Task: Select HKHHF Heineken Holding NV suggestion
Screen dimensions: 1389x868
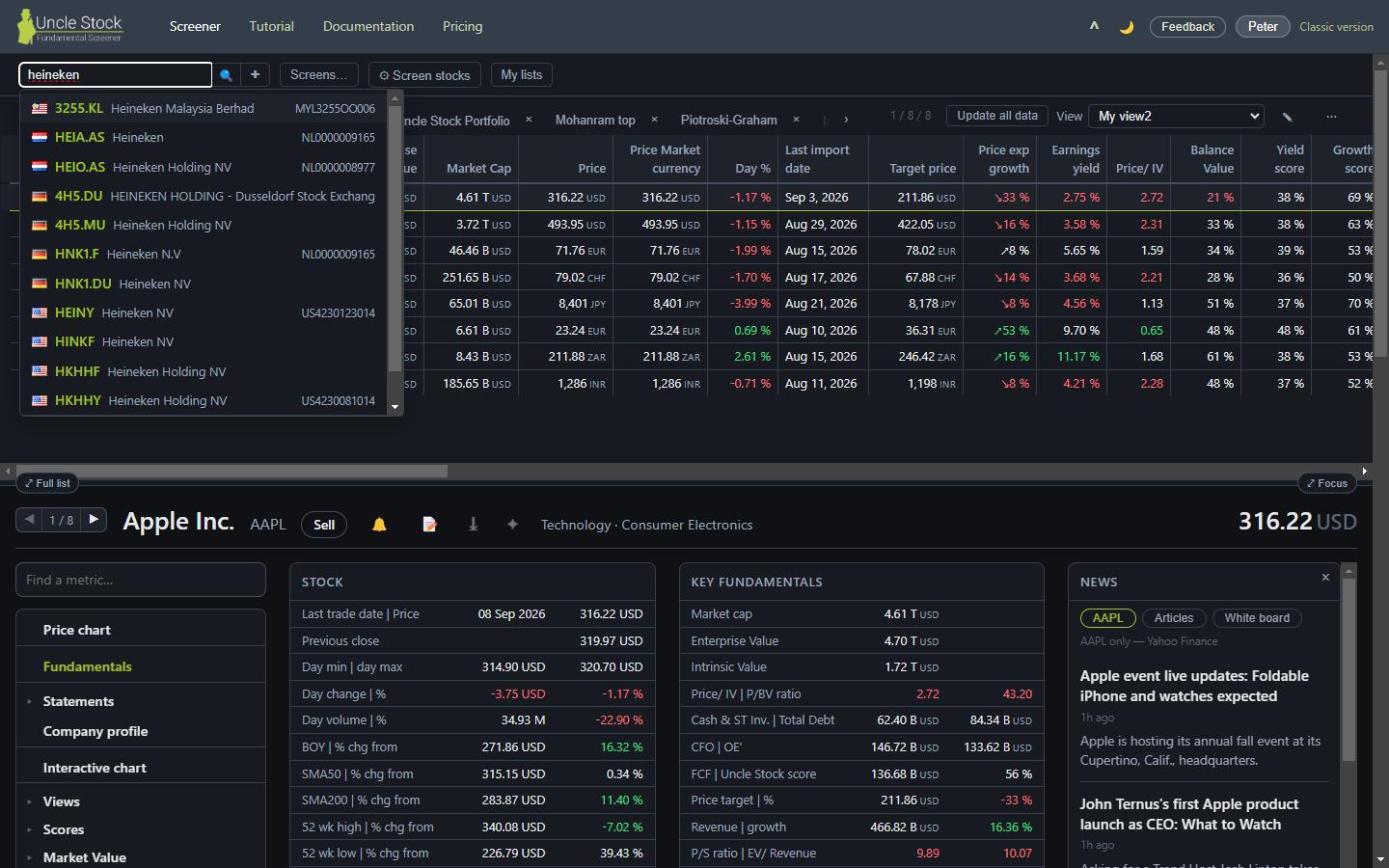Action: [203, 372]
